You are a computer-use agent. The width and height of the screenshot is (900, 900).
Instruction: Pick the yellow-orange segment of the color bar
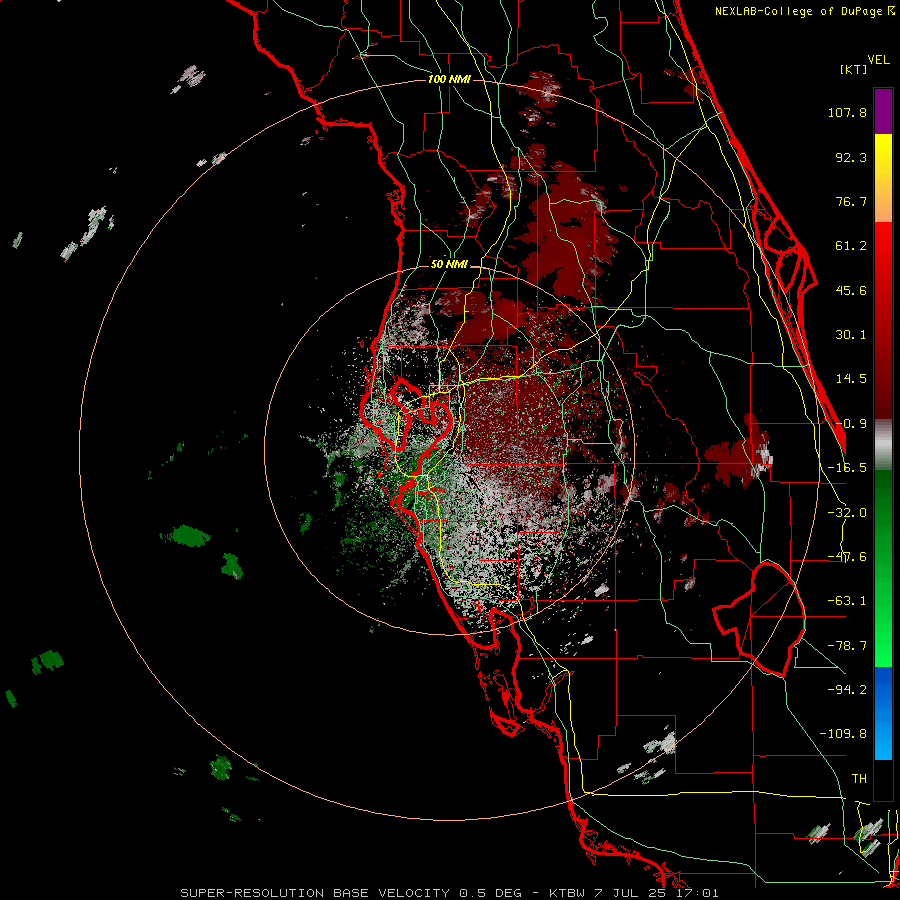click(883, 179)
